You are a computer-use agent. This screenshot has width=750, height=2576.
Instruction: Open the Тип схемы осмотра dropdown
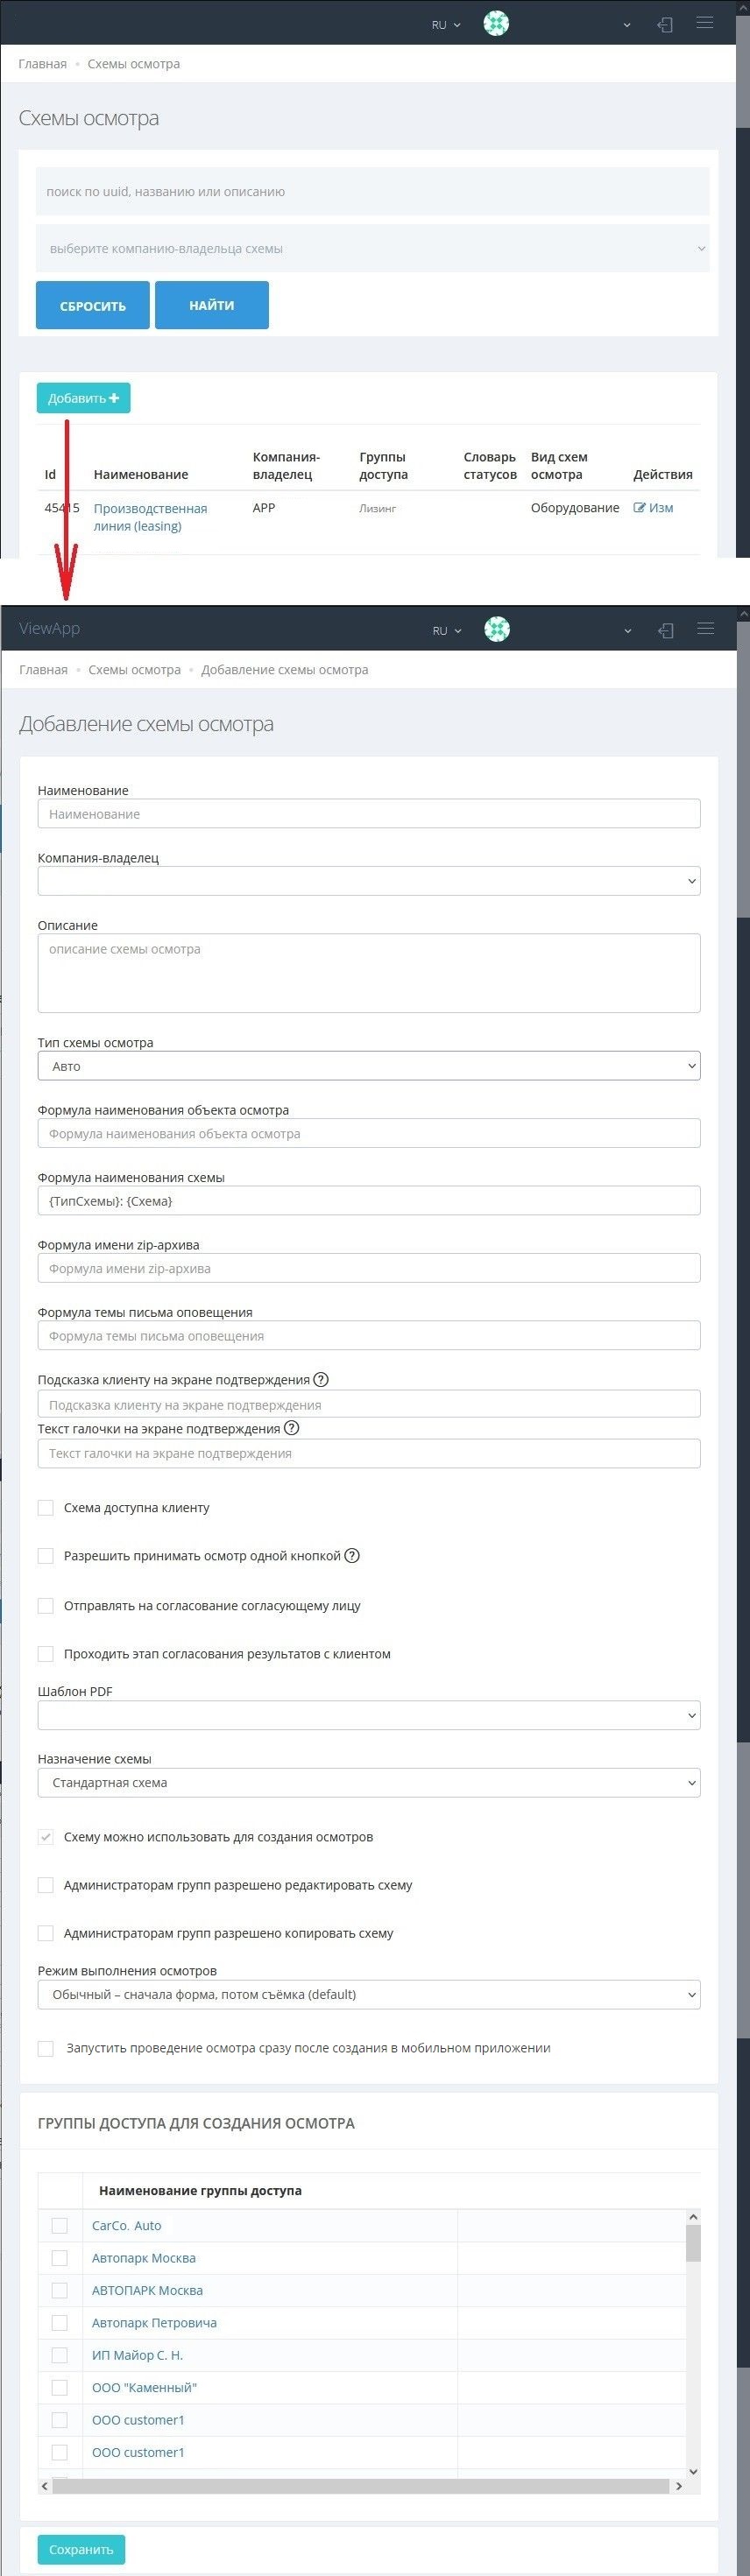368,1066
